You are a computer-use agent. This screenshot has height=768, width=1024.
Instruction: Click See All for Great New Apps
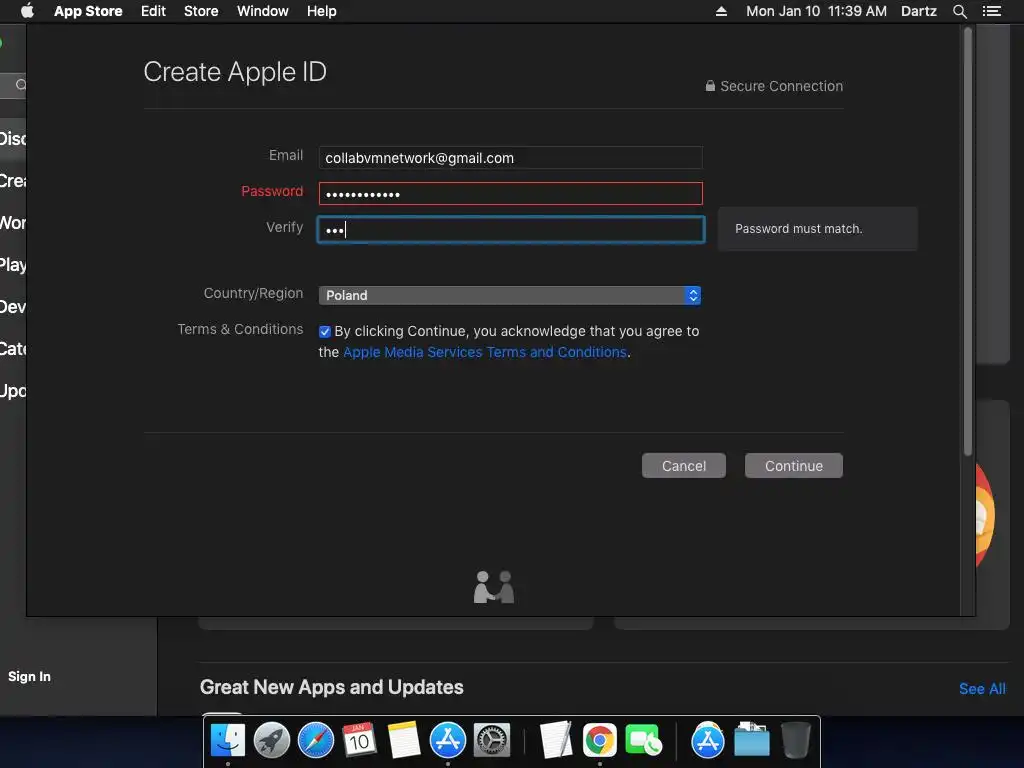click(982, 689)
